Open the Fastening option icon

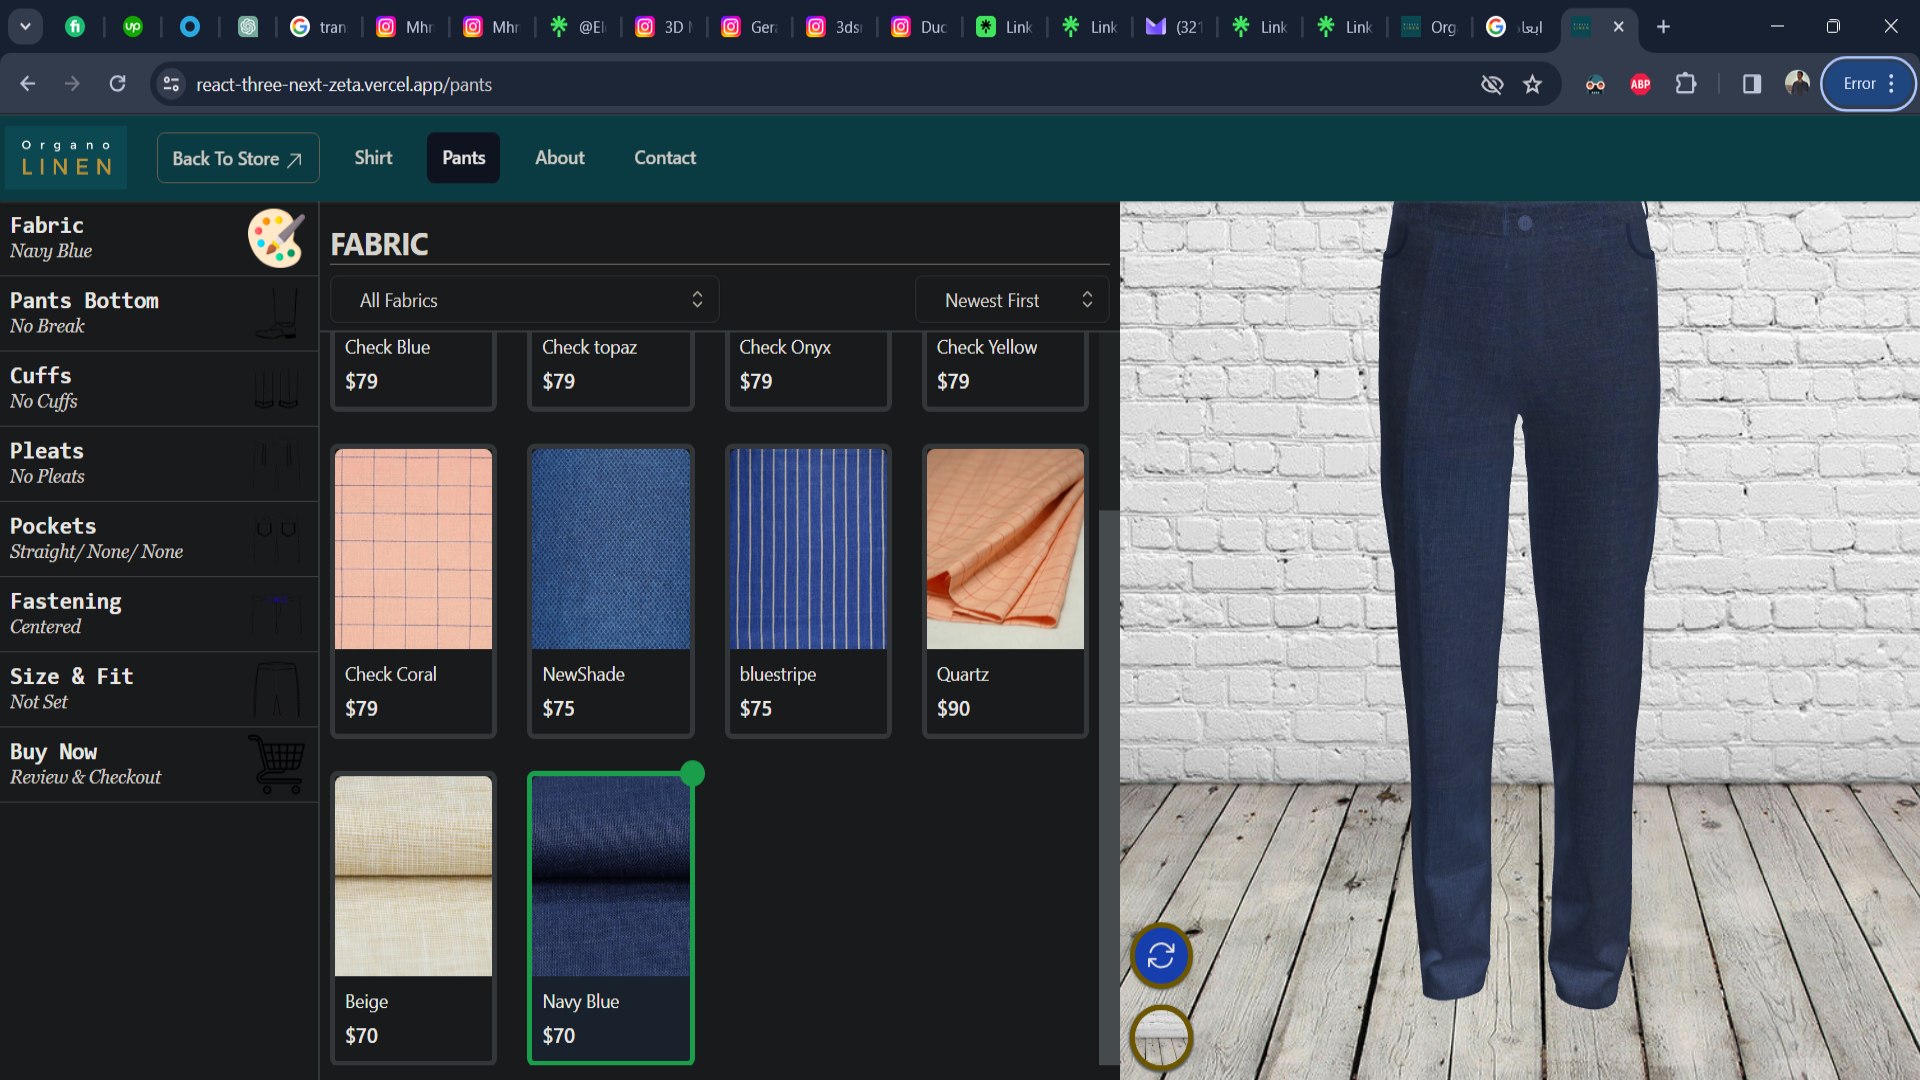[x=276, y=614]
